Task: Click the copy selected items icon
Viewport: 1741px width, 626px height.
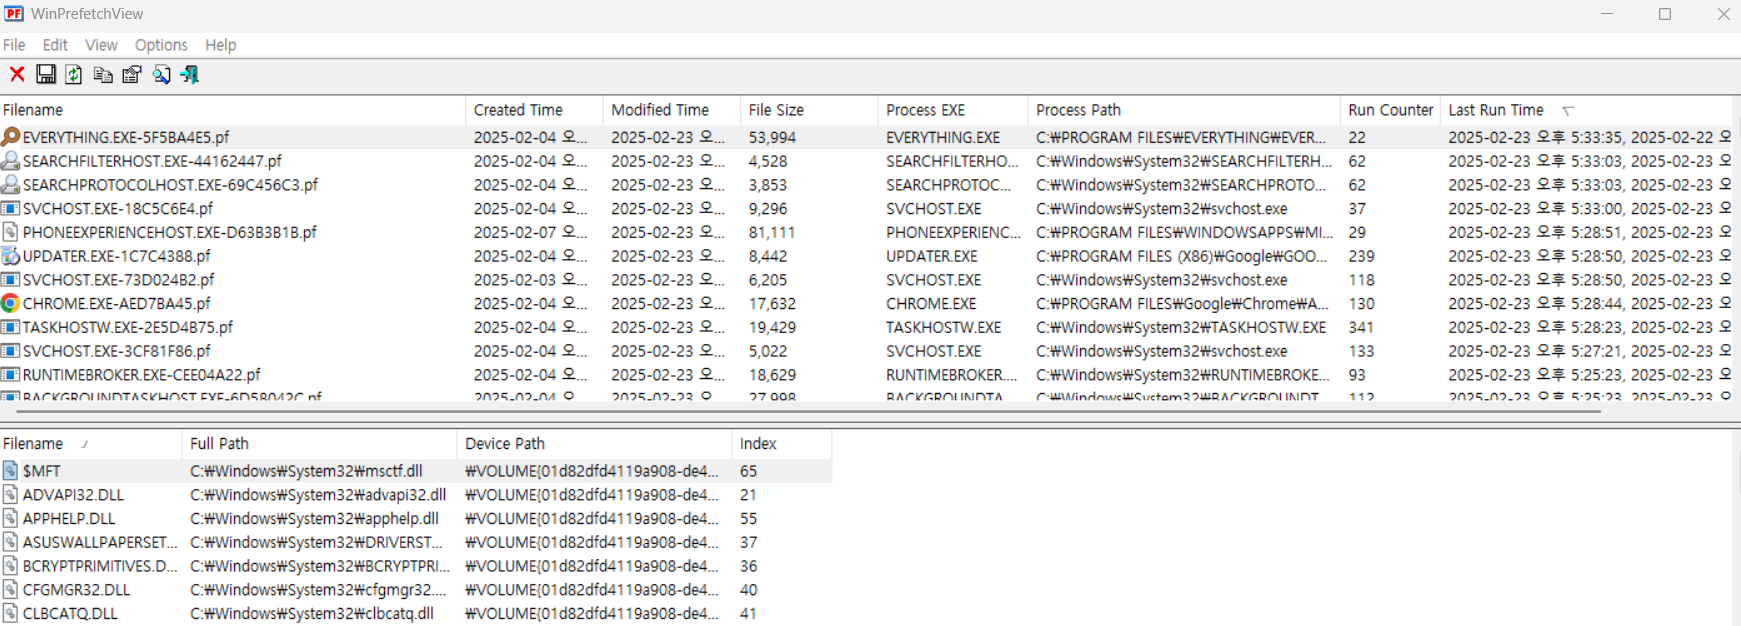Action: tap(103, 74)
